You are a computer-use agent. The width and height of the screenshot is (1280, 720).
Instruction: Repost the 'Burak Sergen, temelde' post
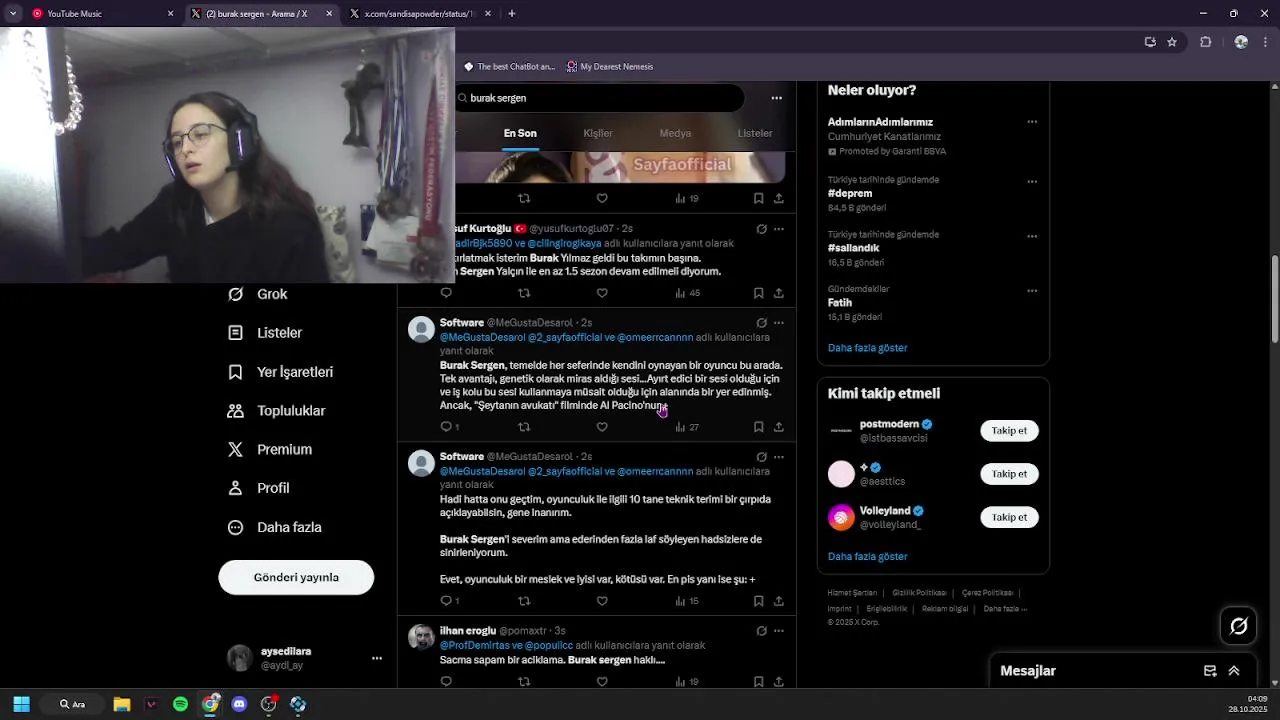tap(524, 427)
